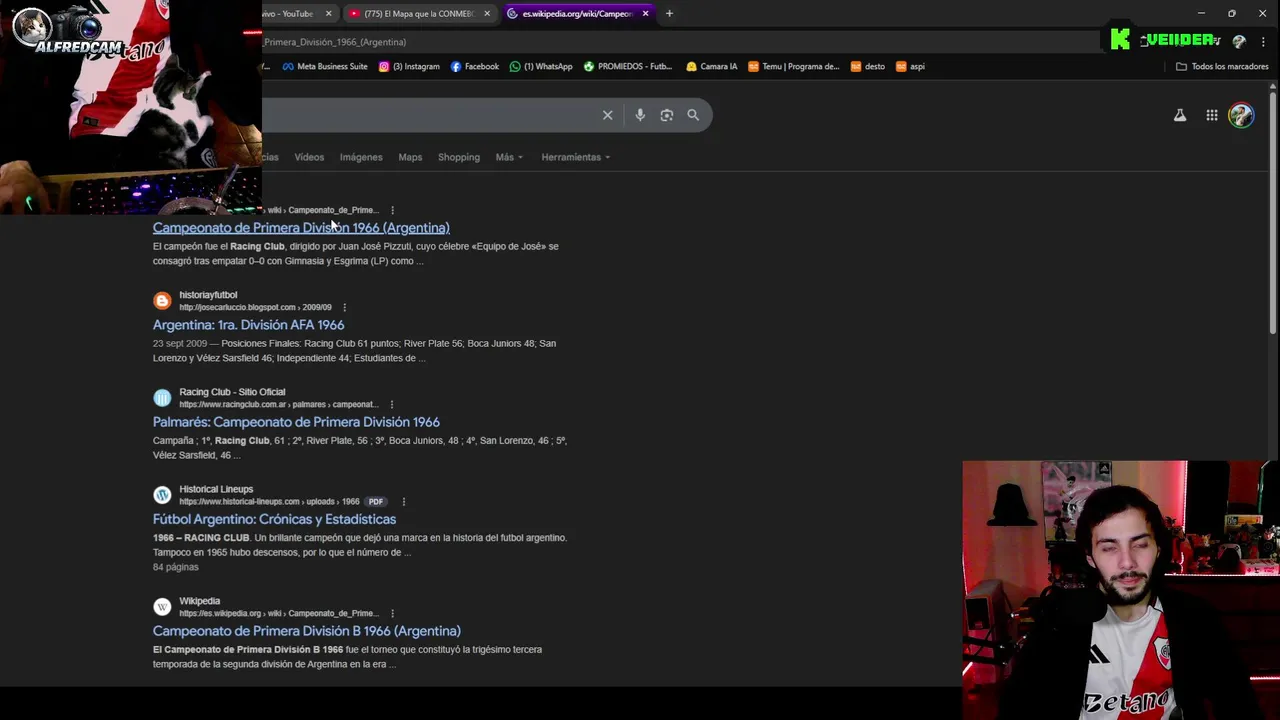The width and height of the screenshot is (1280, 720).
Task: Clear the Google search box
Action: [x=607, y=115]
